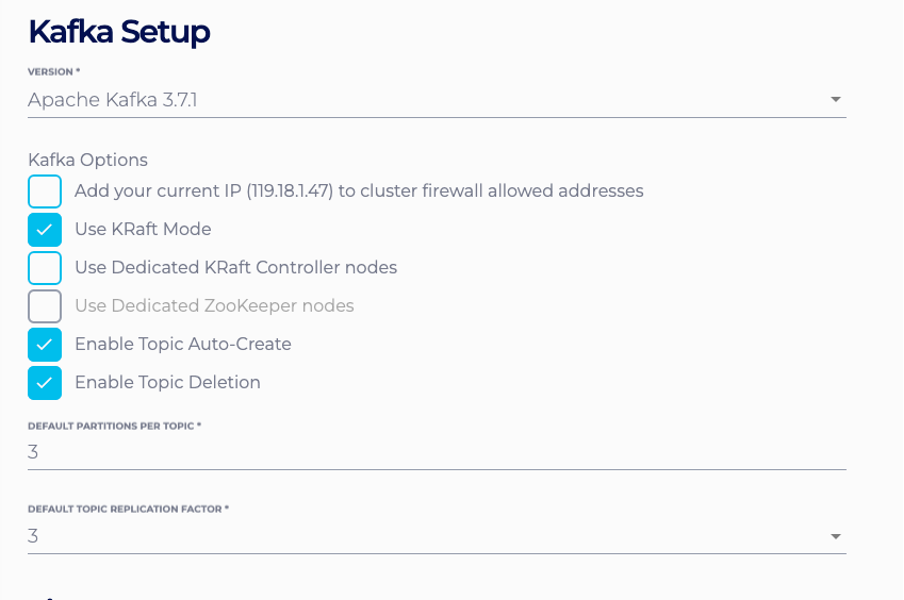Click the 'Enable Topic Auto-Create' label
The width and height of the screenshot is (904, 600).
pyautogui.click(x=183, y=344)
